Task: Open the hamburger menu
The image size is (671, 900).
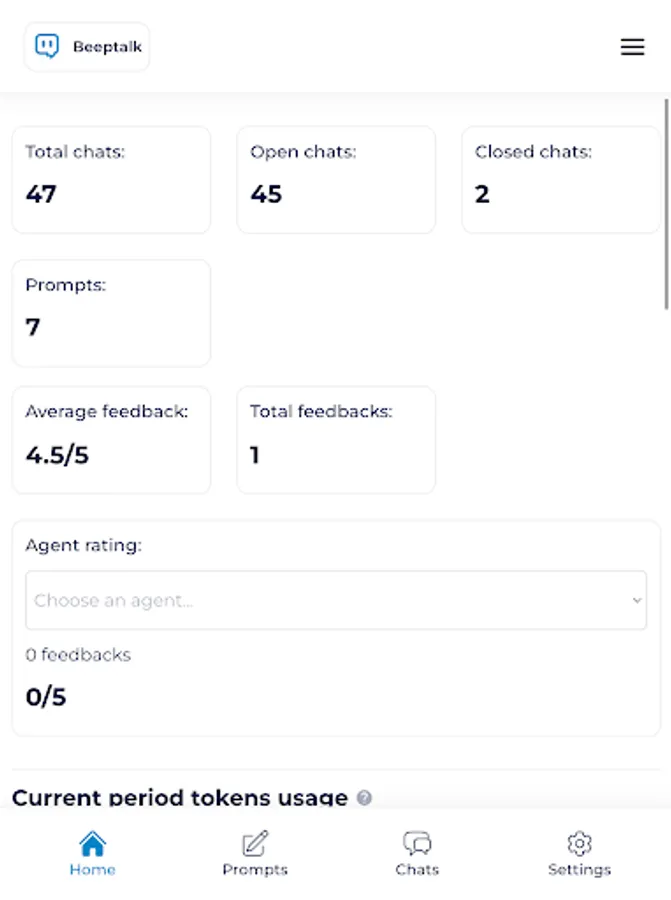Action: click(632, 47)
